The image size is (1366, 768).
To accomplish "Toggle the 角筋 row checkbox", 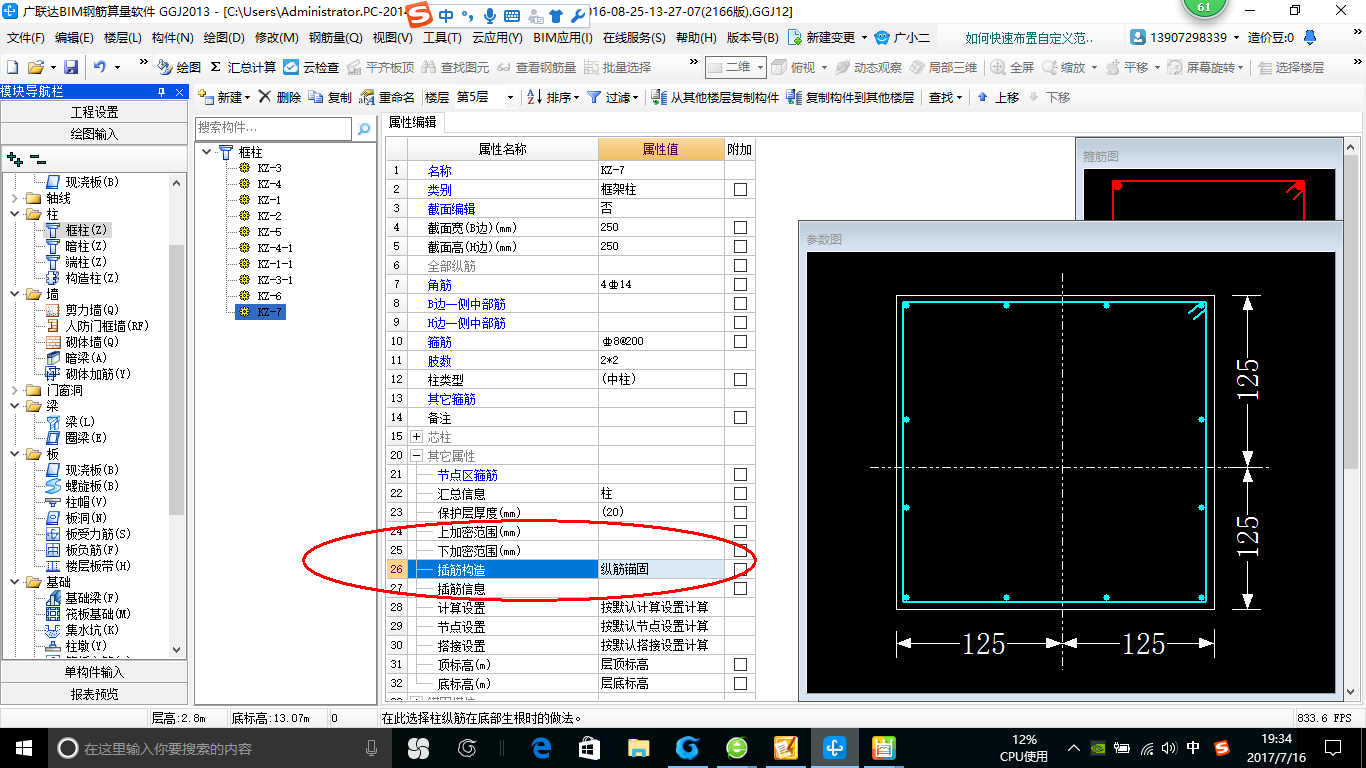I will click(x=740, y=284).
